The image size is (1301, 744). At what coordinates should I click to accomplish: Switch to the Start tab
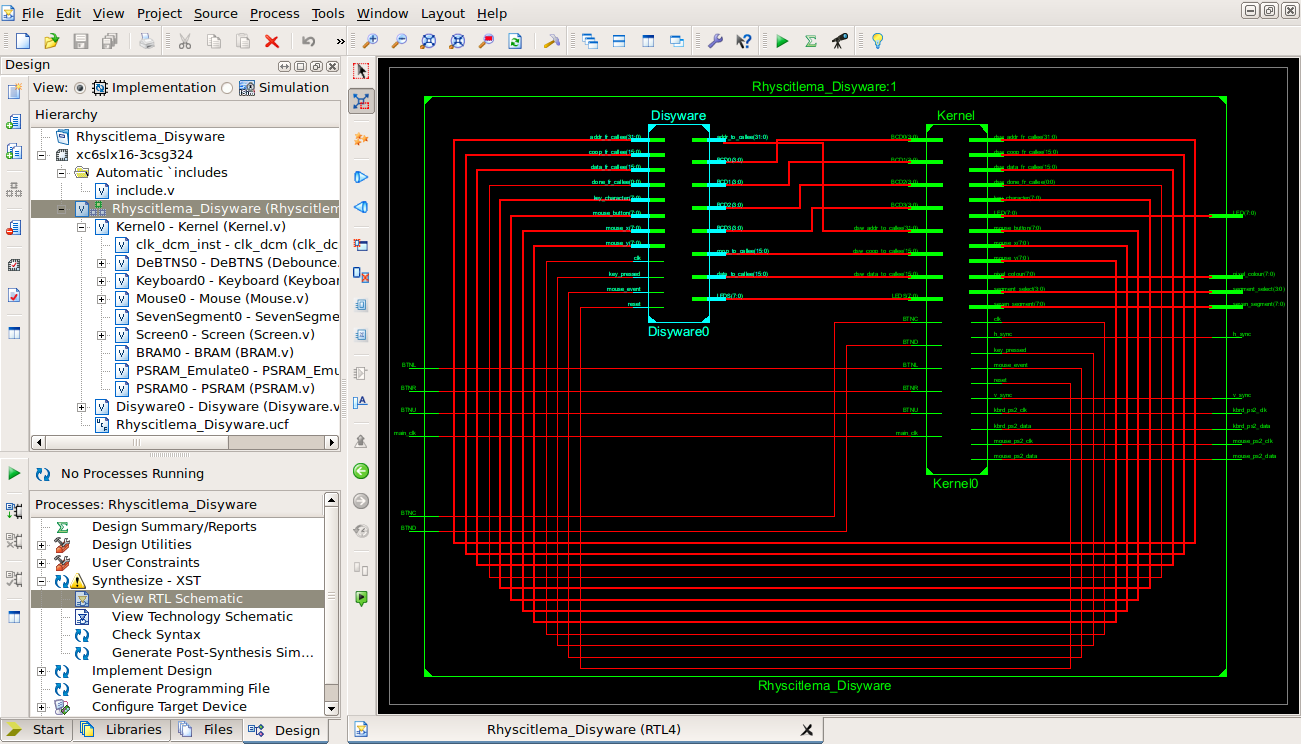coord(36,730)
